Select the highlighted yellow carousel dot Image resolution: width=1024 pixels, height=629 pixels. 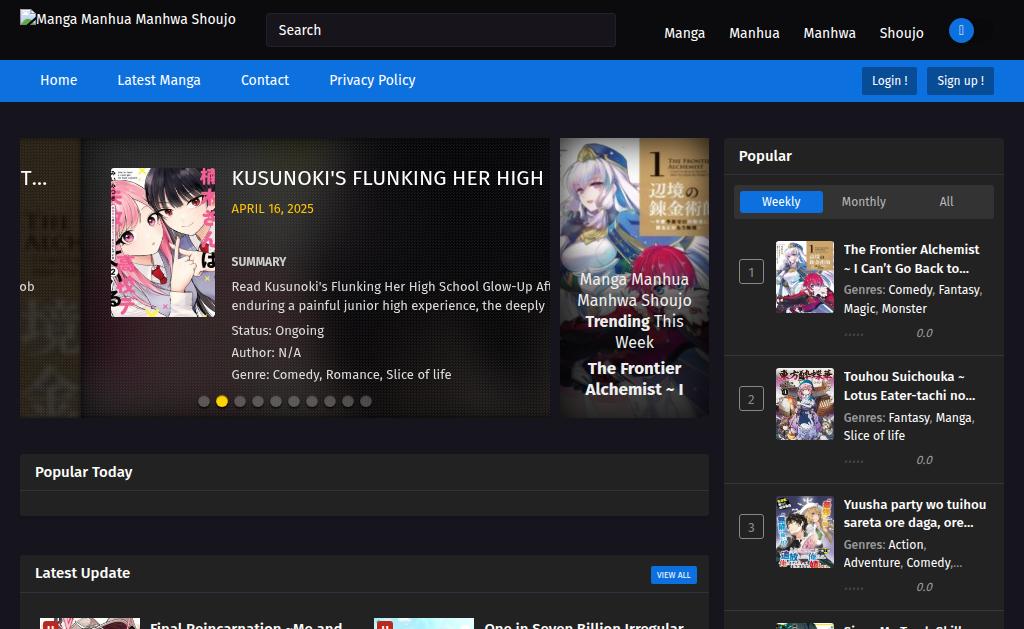click(x=222, y=401)
